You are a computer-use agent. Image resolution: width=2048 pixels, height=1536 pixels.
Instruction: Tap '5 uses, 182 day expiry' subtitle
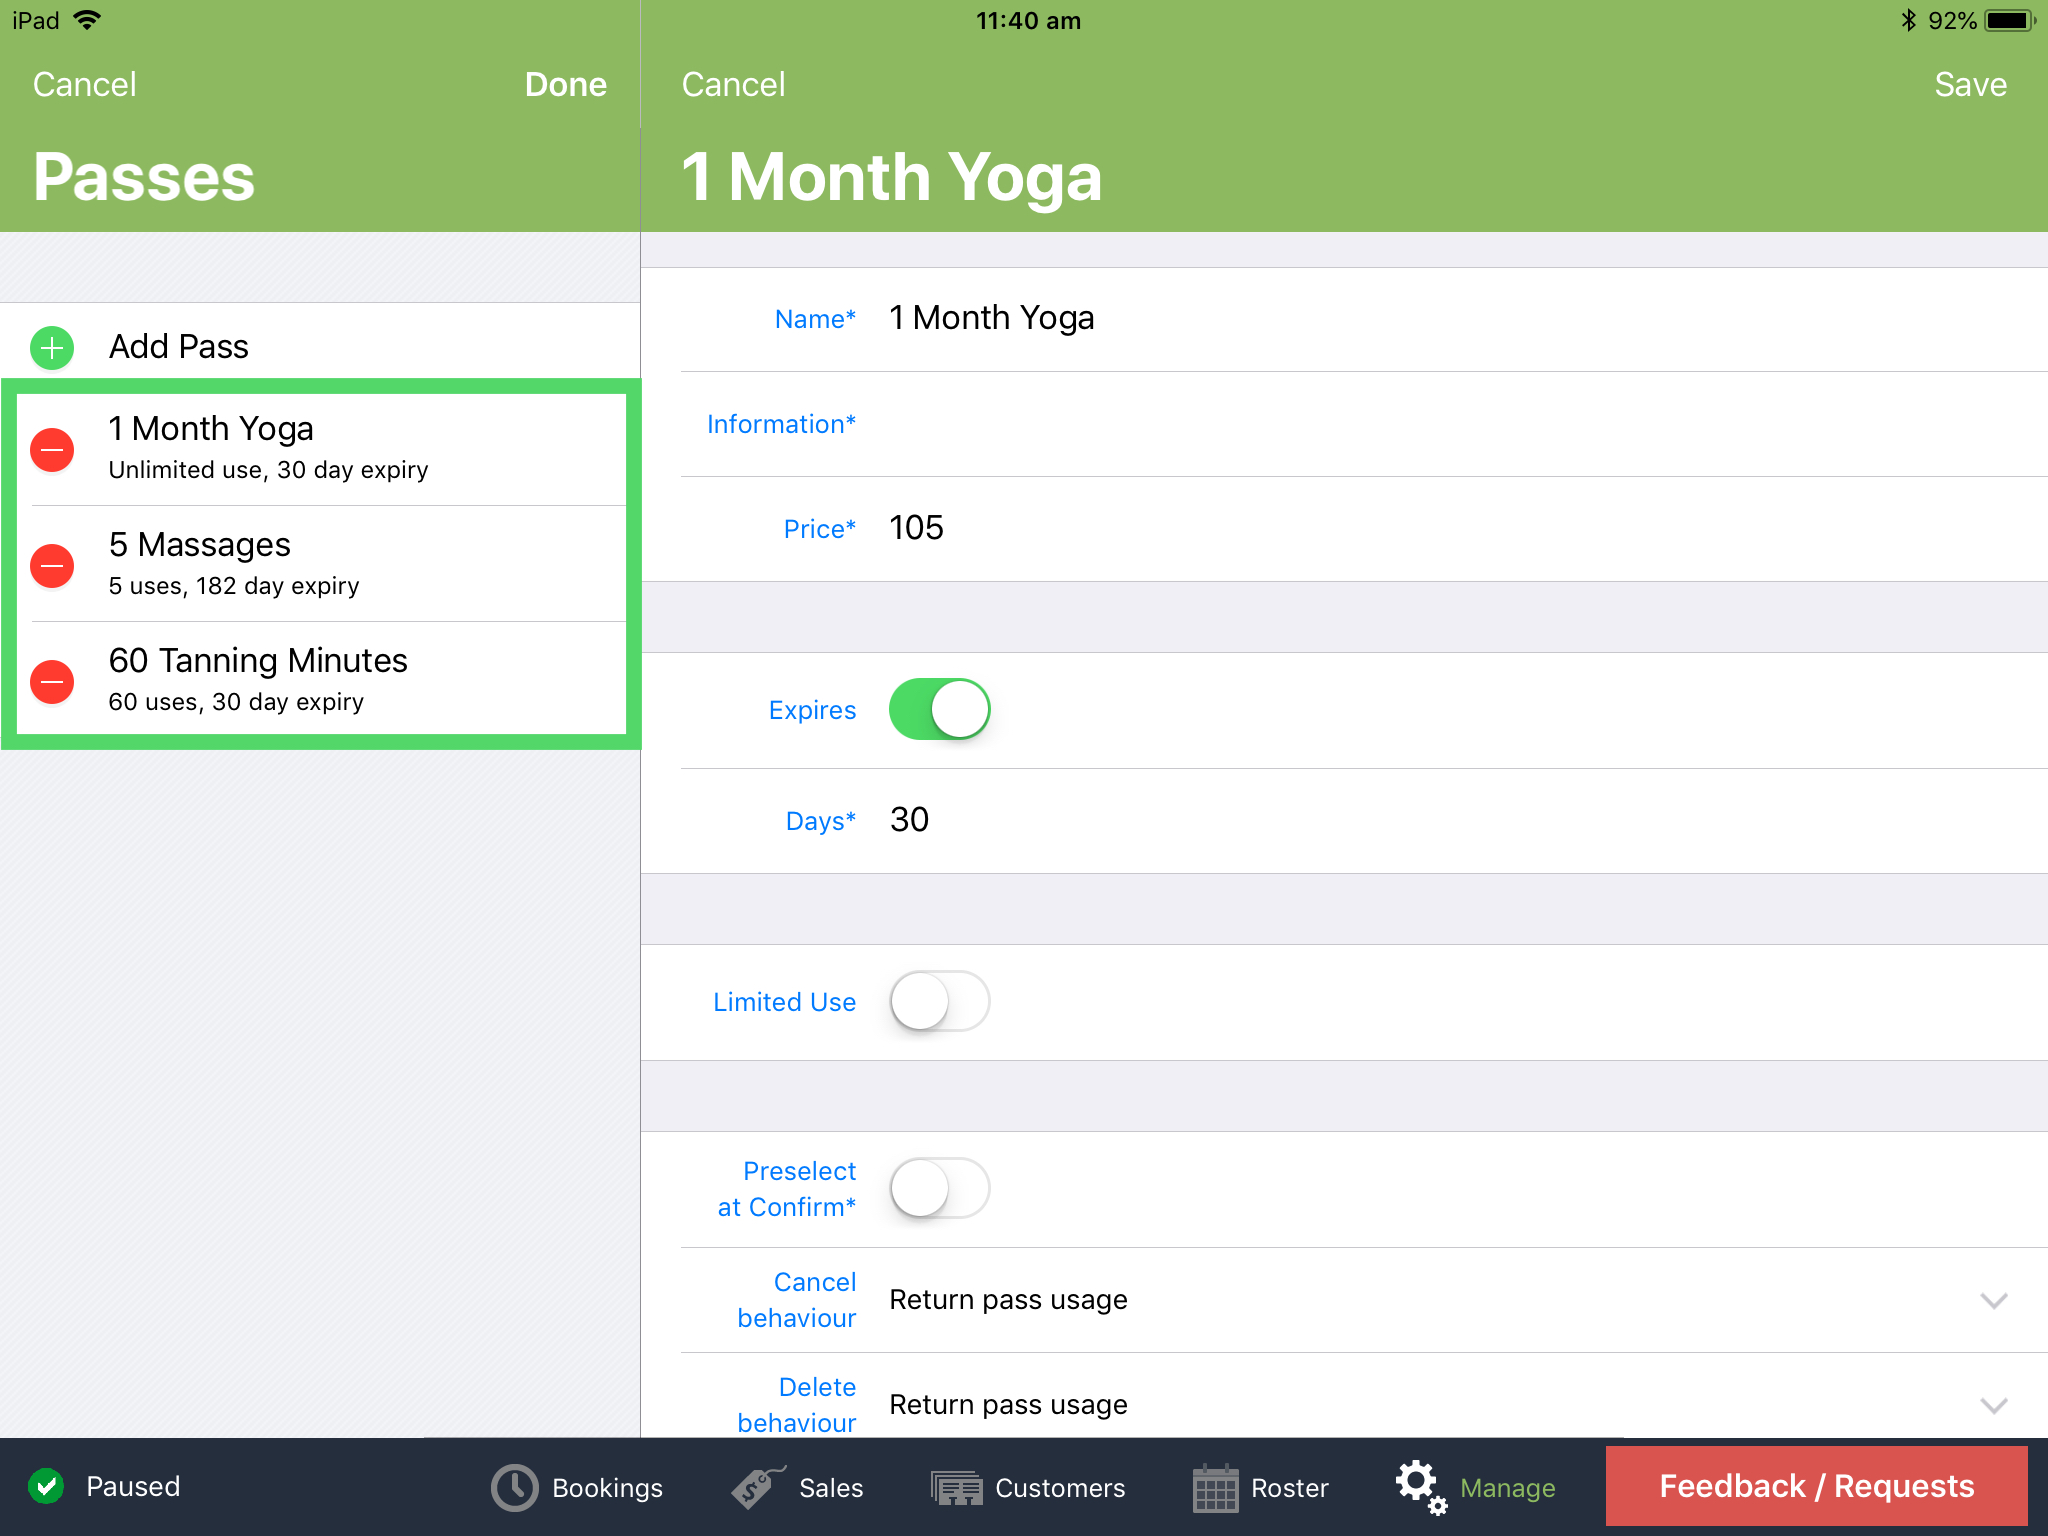tap(234, 586)
